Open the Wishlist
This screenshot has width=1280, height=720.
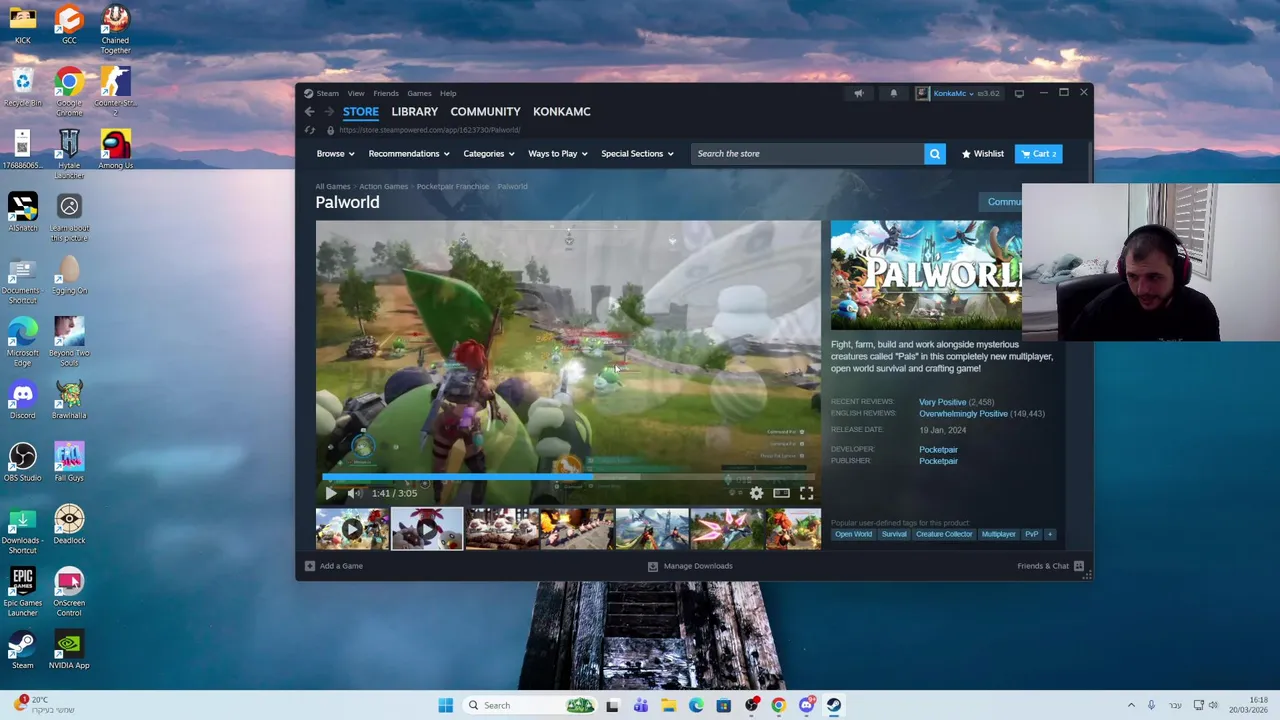coord(982,154)
